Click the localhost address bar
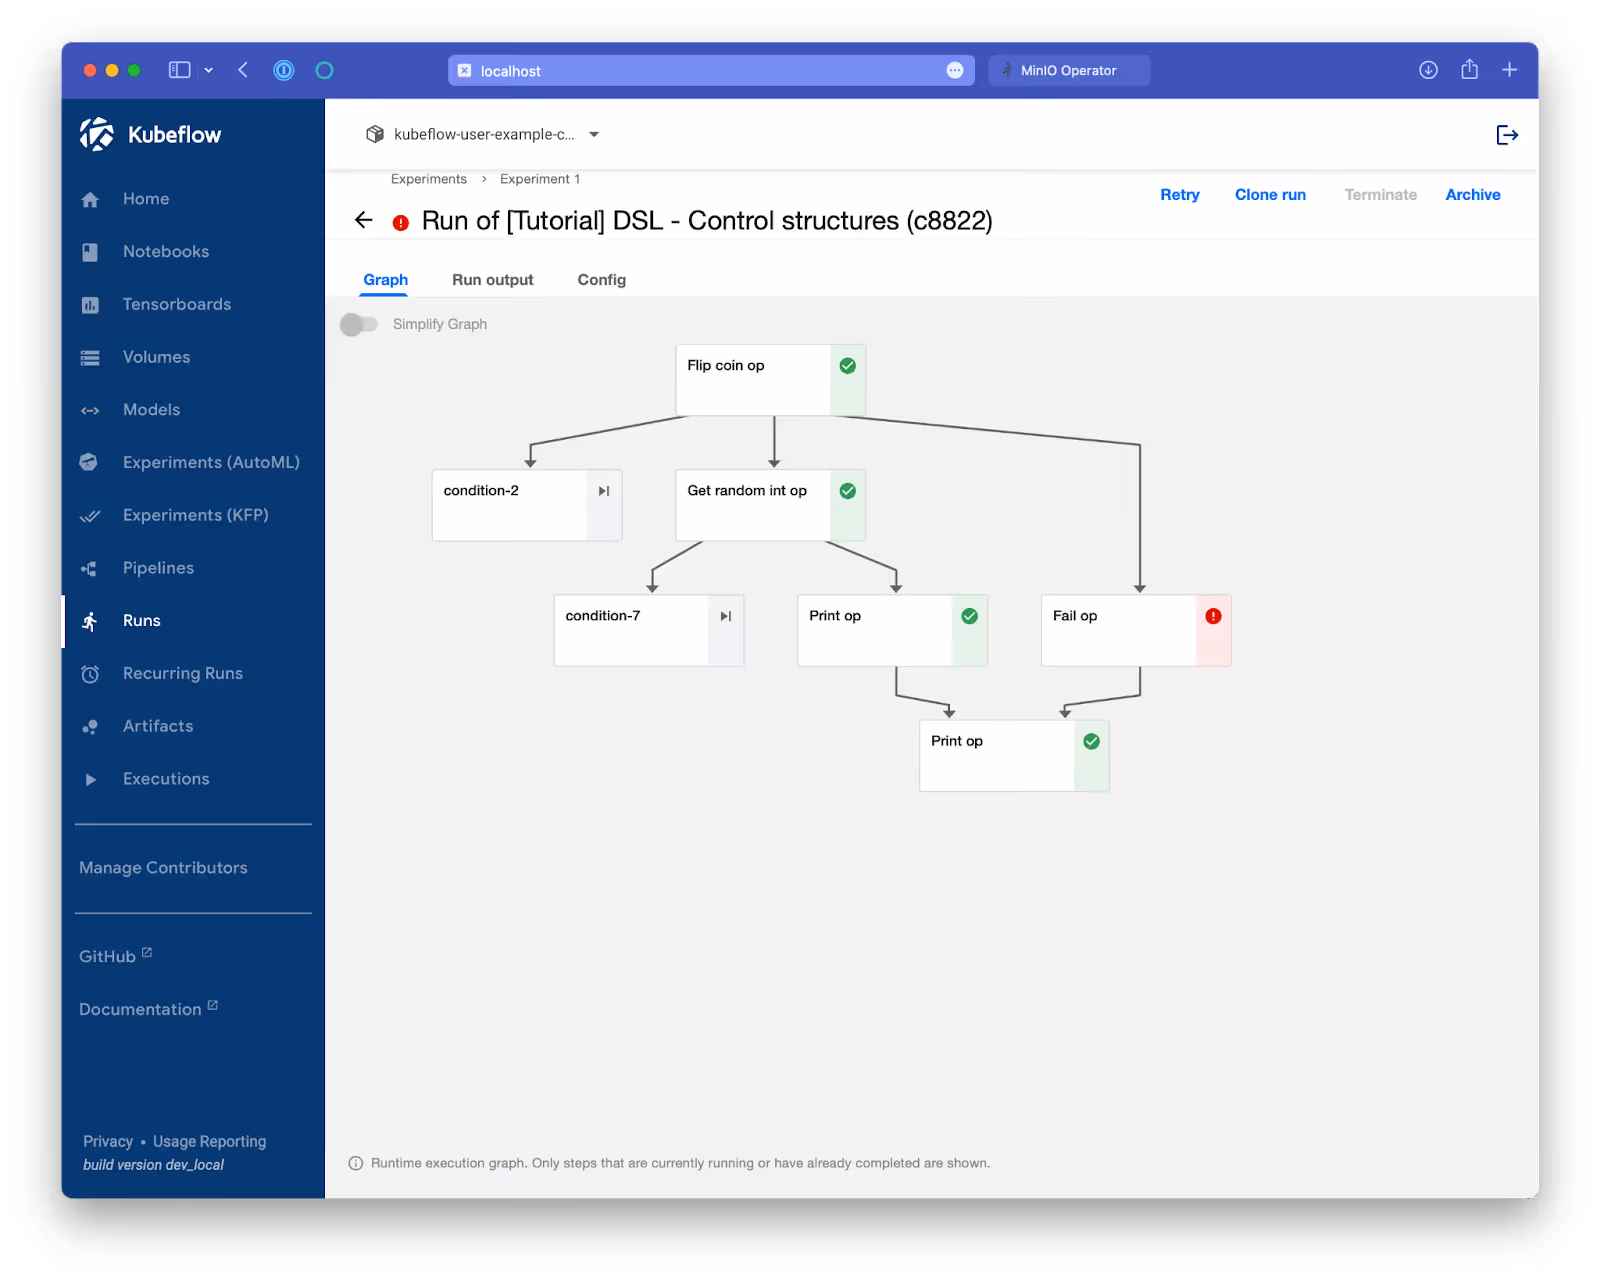The height and width of the screenshot is (1280, 1600). coord(711,70)
